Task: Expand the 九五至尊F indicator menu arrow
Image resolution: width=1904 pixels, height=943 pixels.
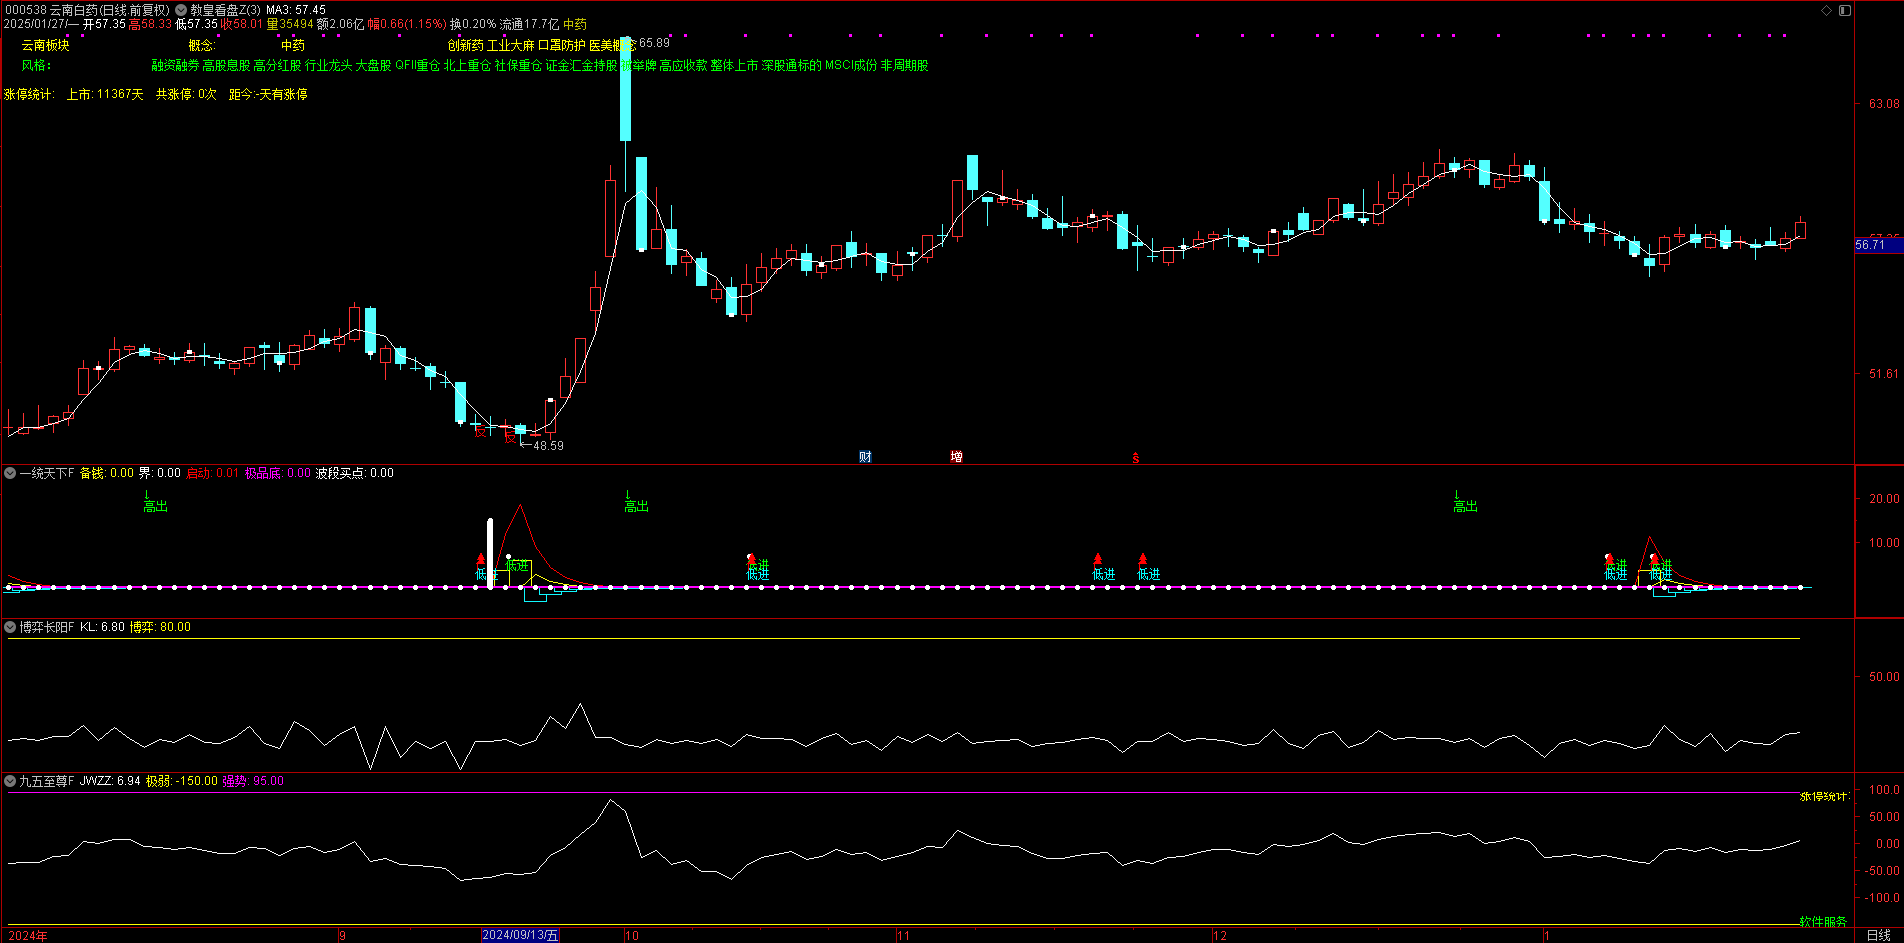Action: (10, 781)
